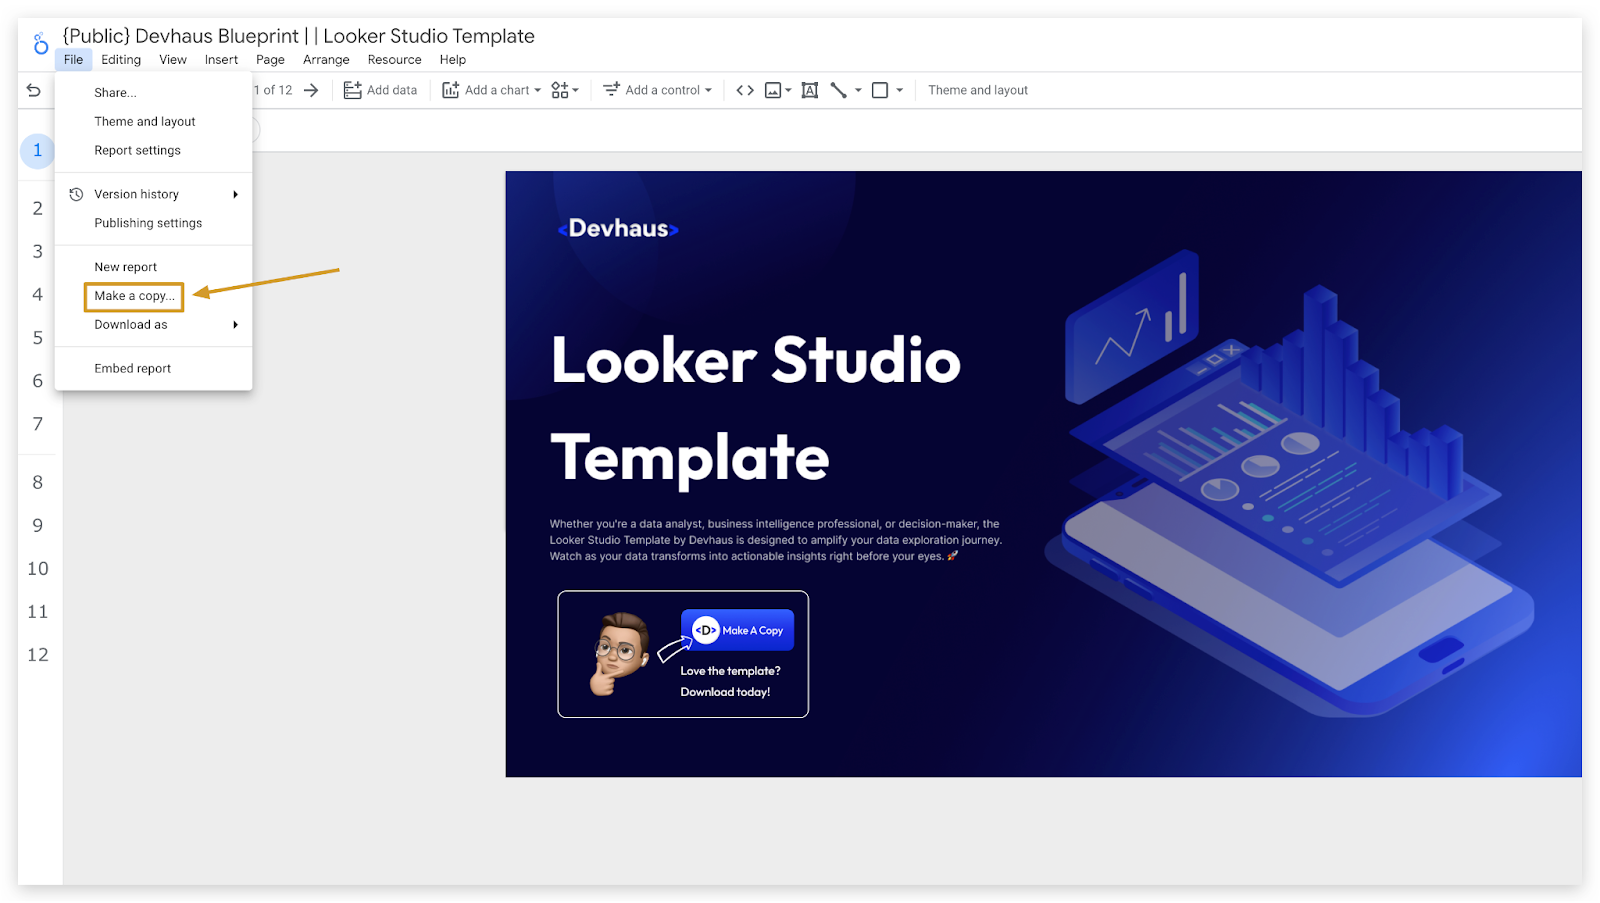Viewport: 1600px width, 903px height.
Task: Open the Add a chart dropdown
Action: pyautogui.click(x=491, y=90)
